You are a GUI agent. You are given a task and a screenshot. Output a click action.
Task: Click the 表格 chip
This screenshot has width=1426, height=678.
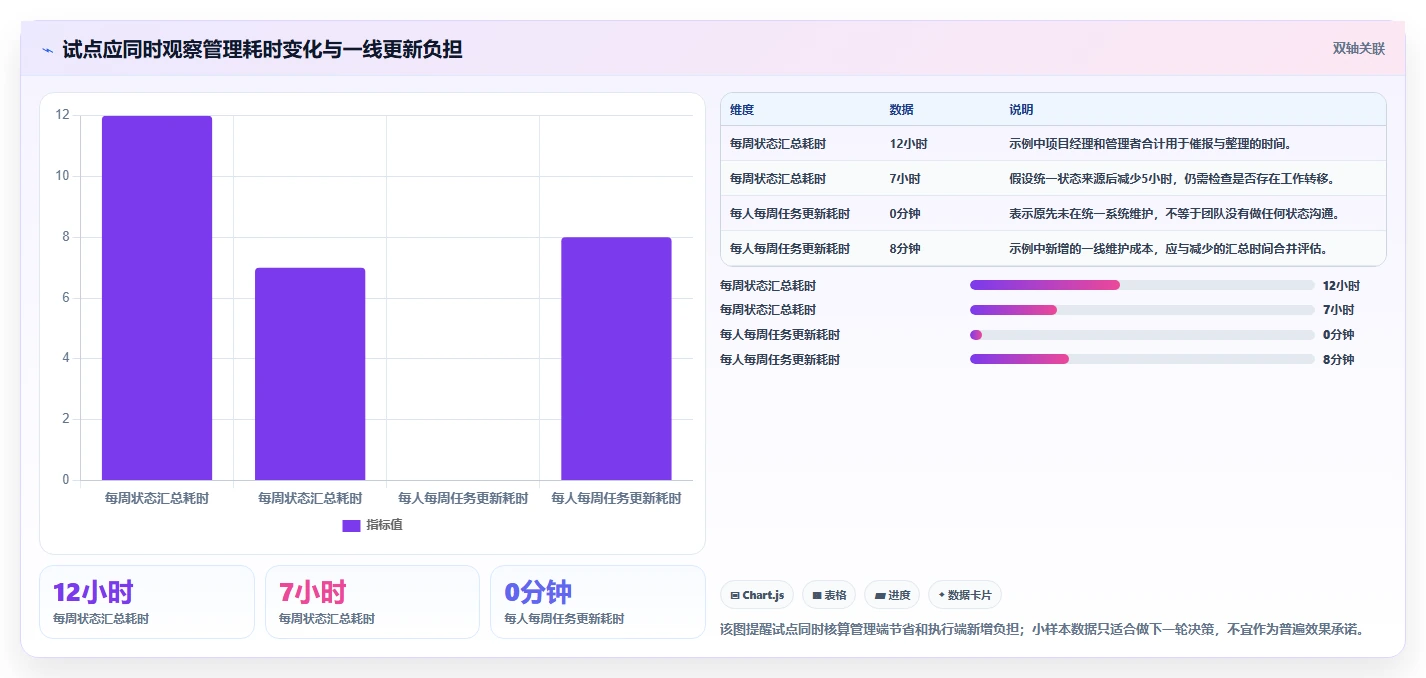(829, 595)
